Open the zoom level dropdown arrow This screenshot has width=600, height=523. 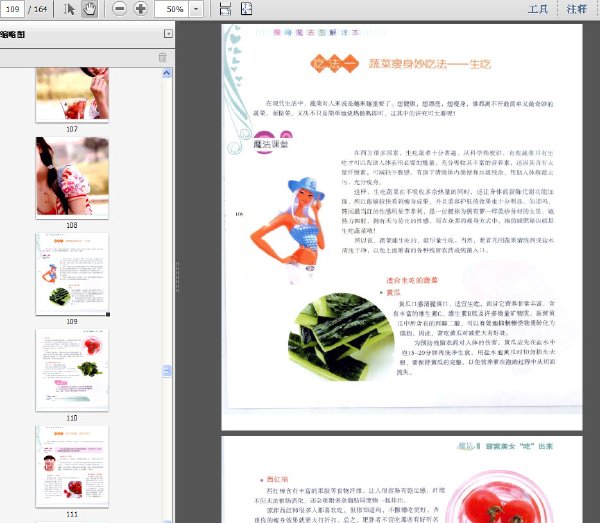[196, 9]
